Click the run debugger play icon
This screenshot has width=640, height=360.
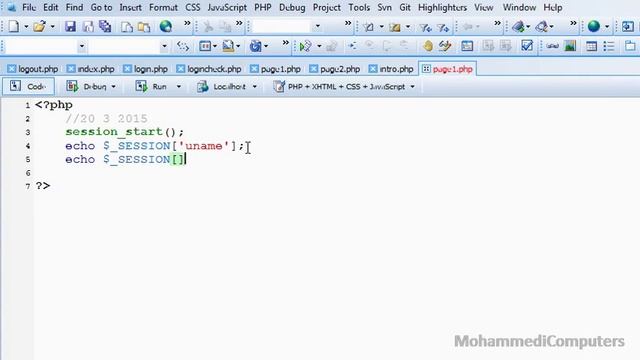pyautogui.click(x=305, y=46)
